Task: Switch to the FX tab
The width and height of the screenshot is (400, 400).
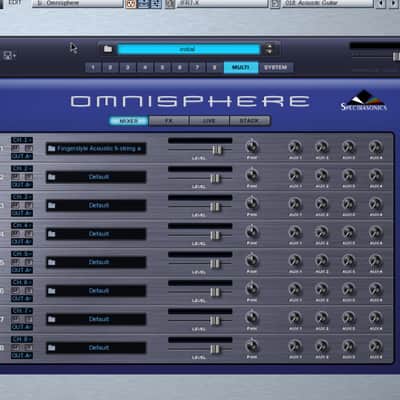Action: 169,121
